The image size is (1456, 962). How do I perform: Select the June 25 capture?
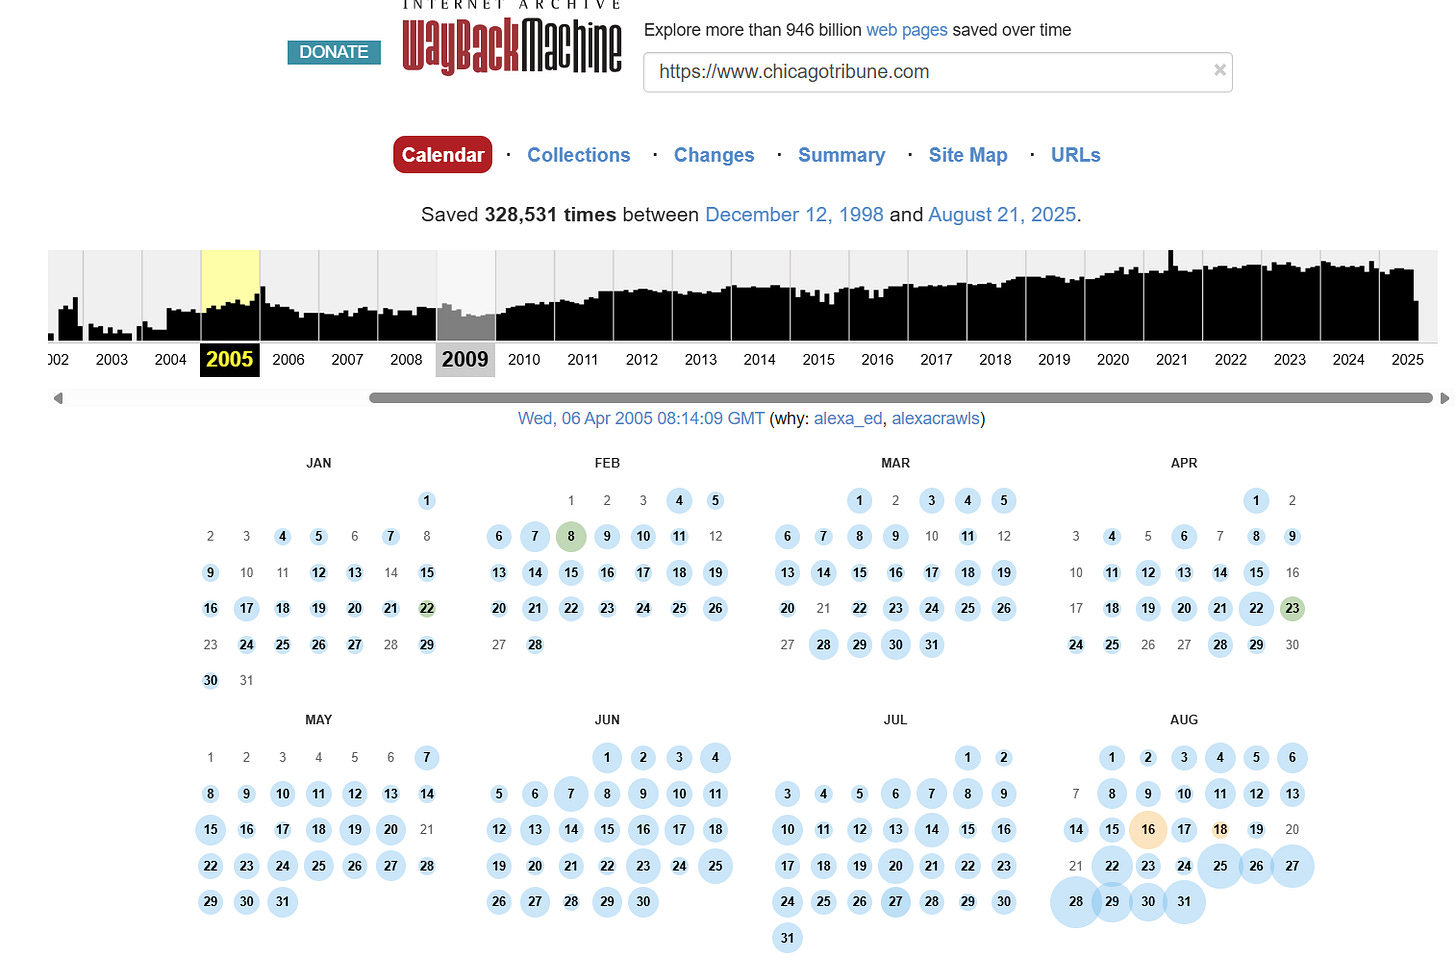[715, 866]
